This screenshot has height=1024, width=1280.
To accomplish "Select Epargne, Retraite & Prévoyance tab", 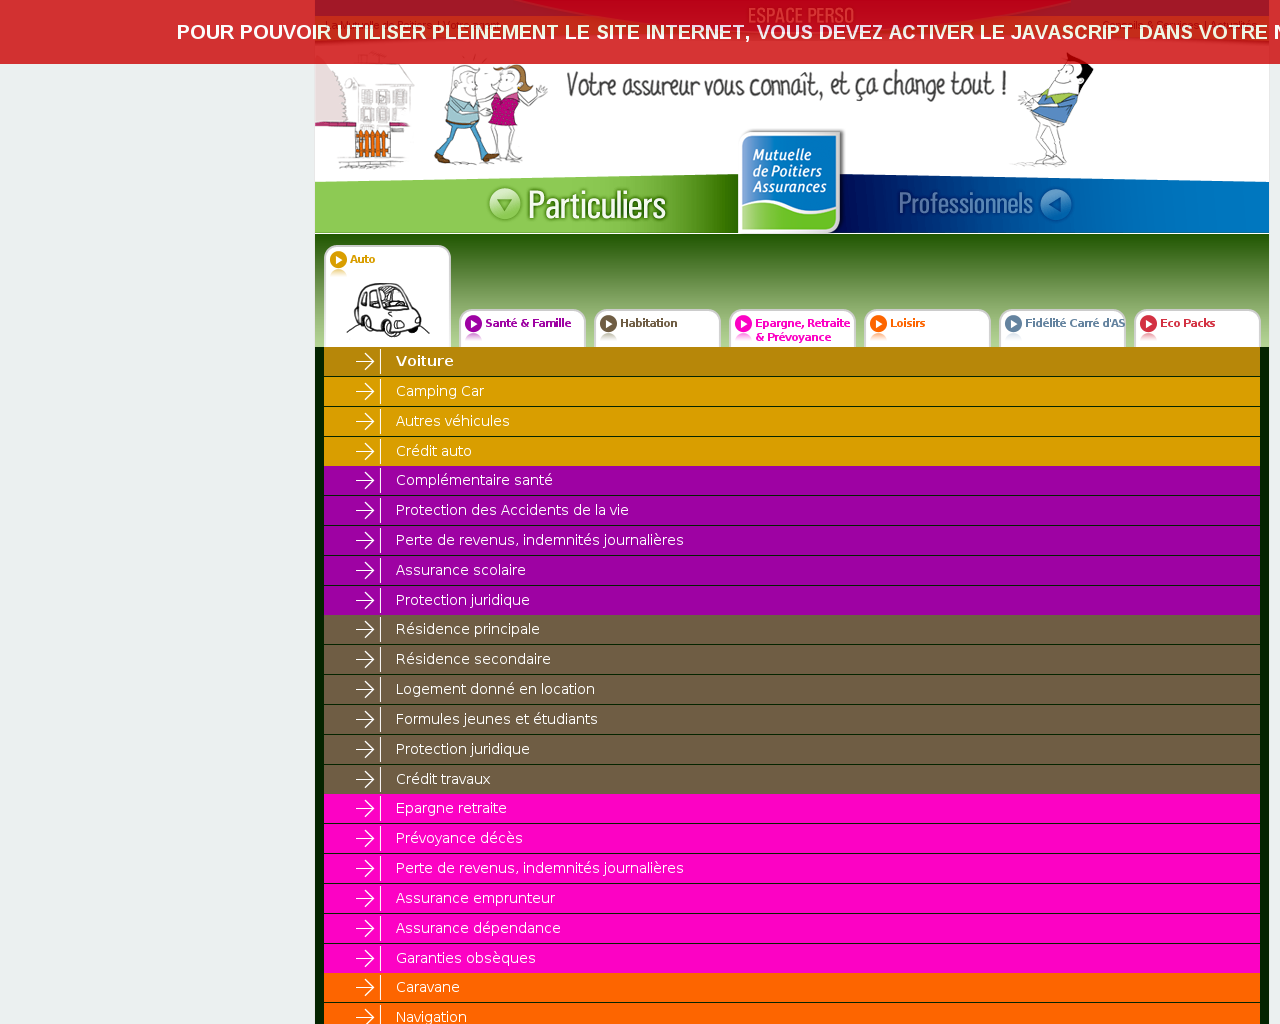I will click(792, 328).
